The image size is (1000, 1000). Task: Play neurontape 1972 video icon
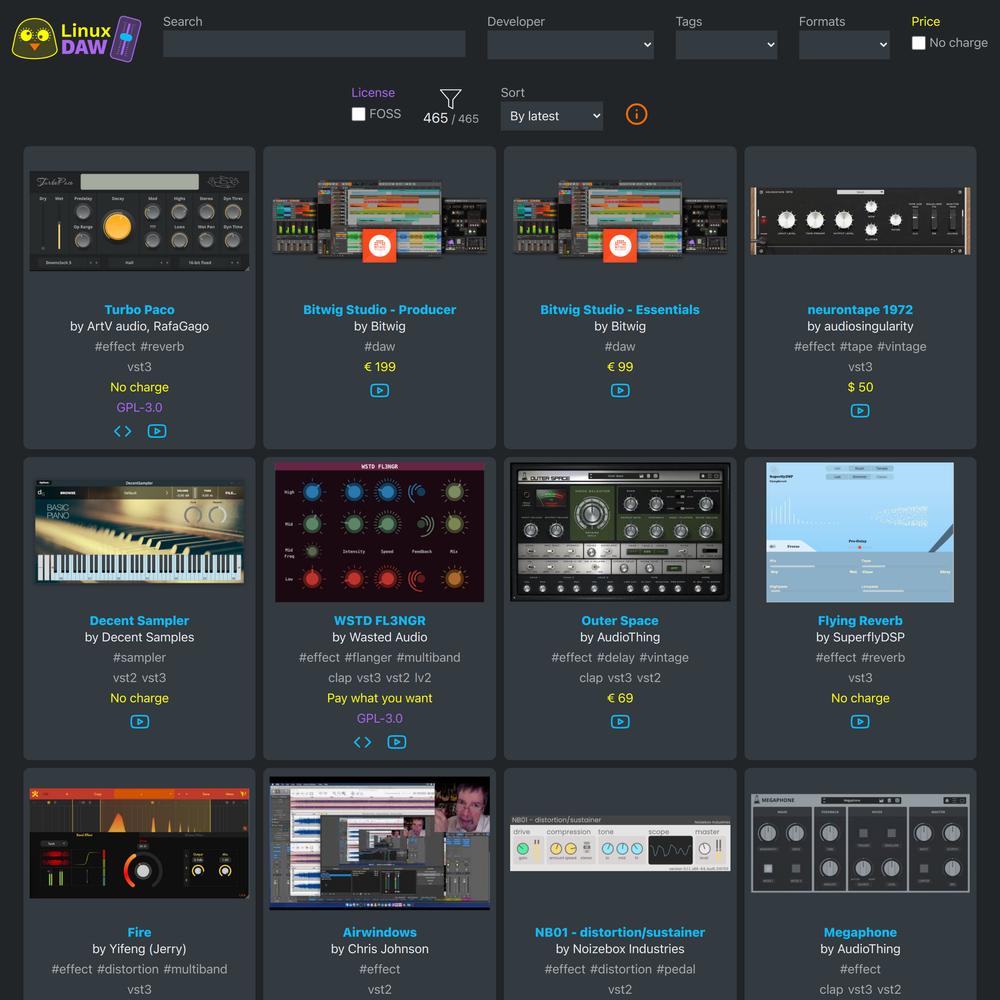[860, 411]
